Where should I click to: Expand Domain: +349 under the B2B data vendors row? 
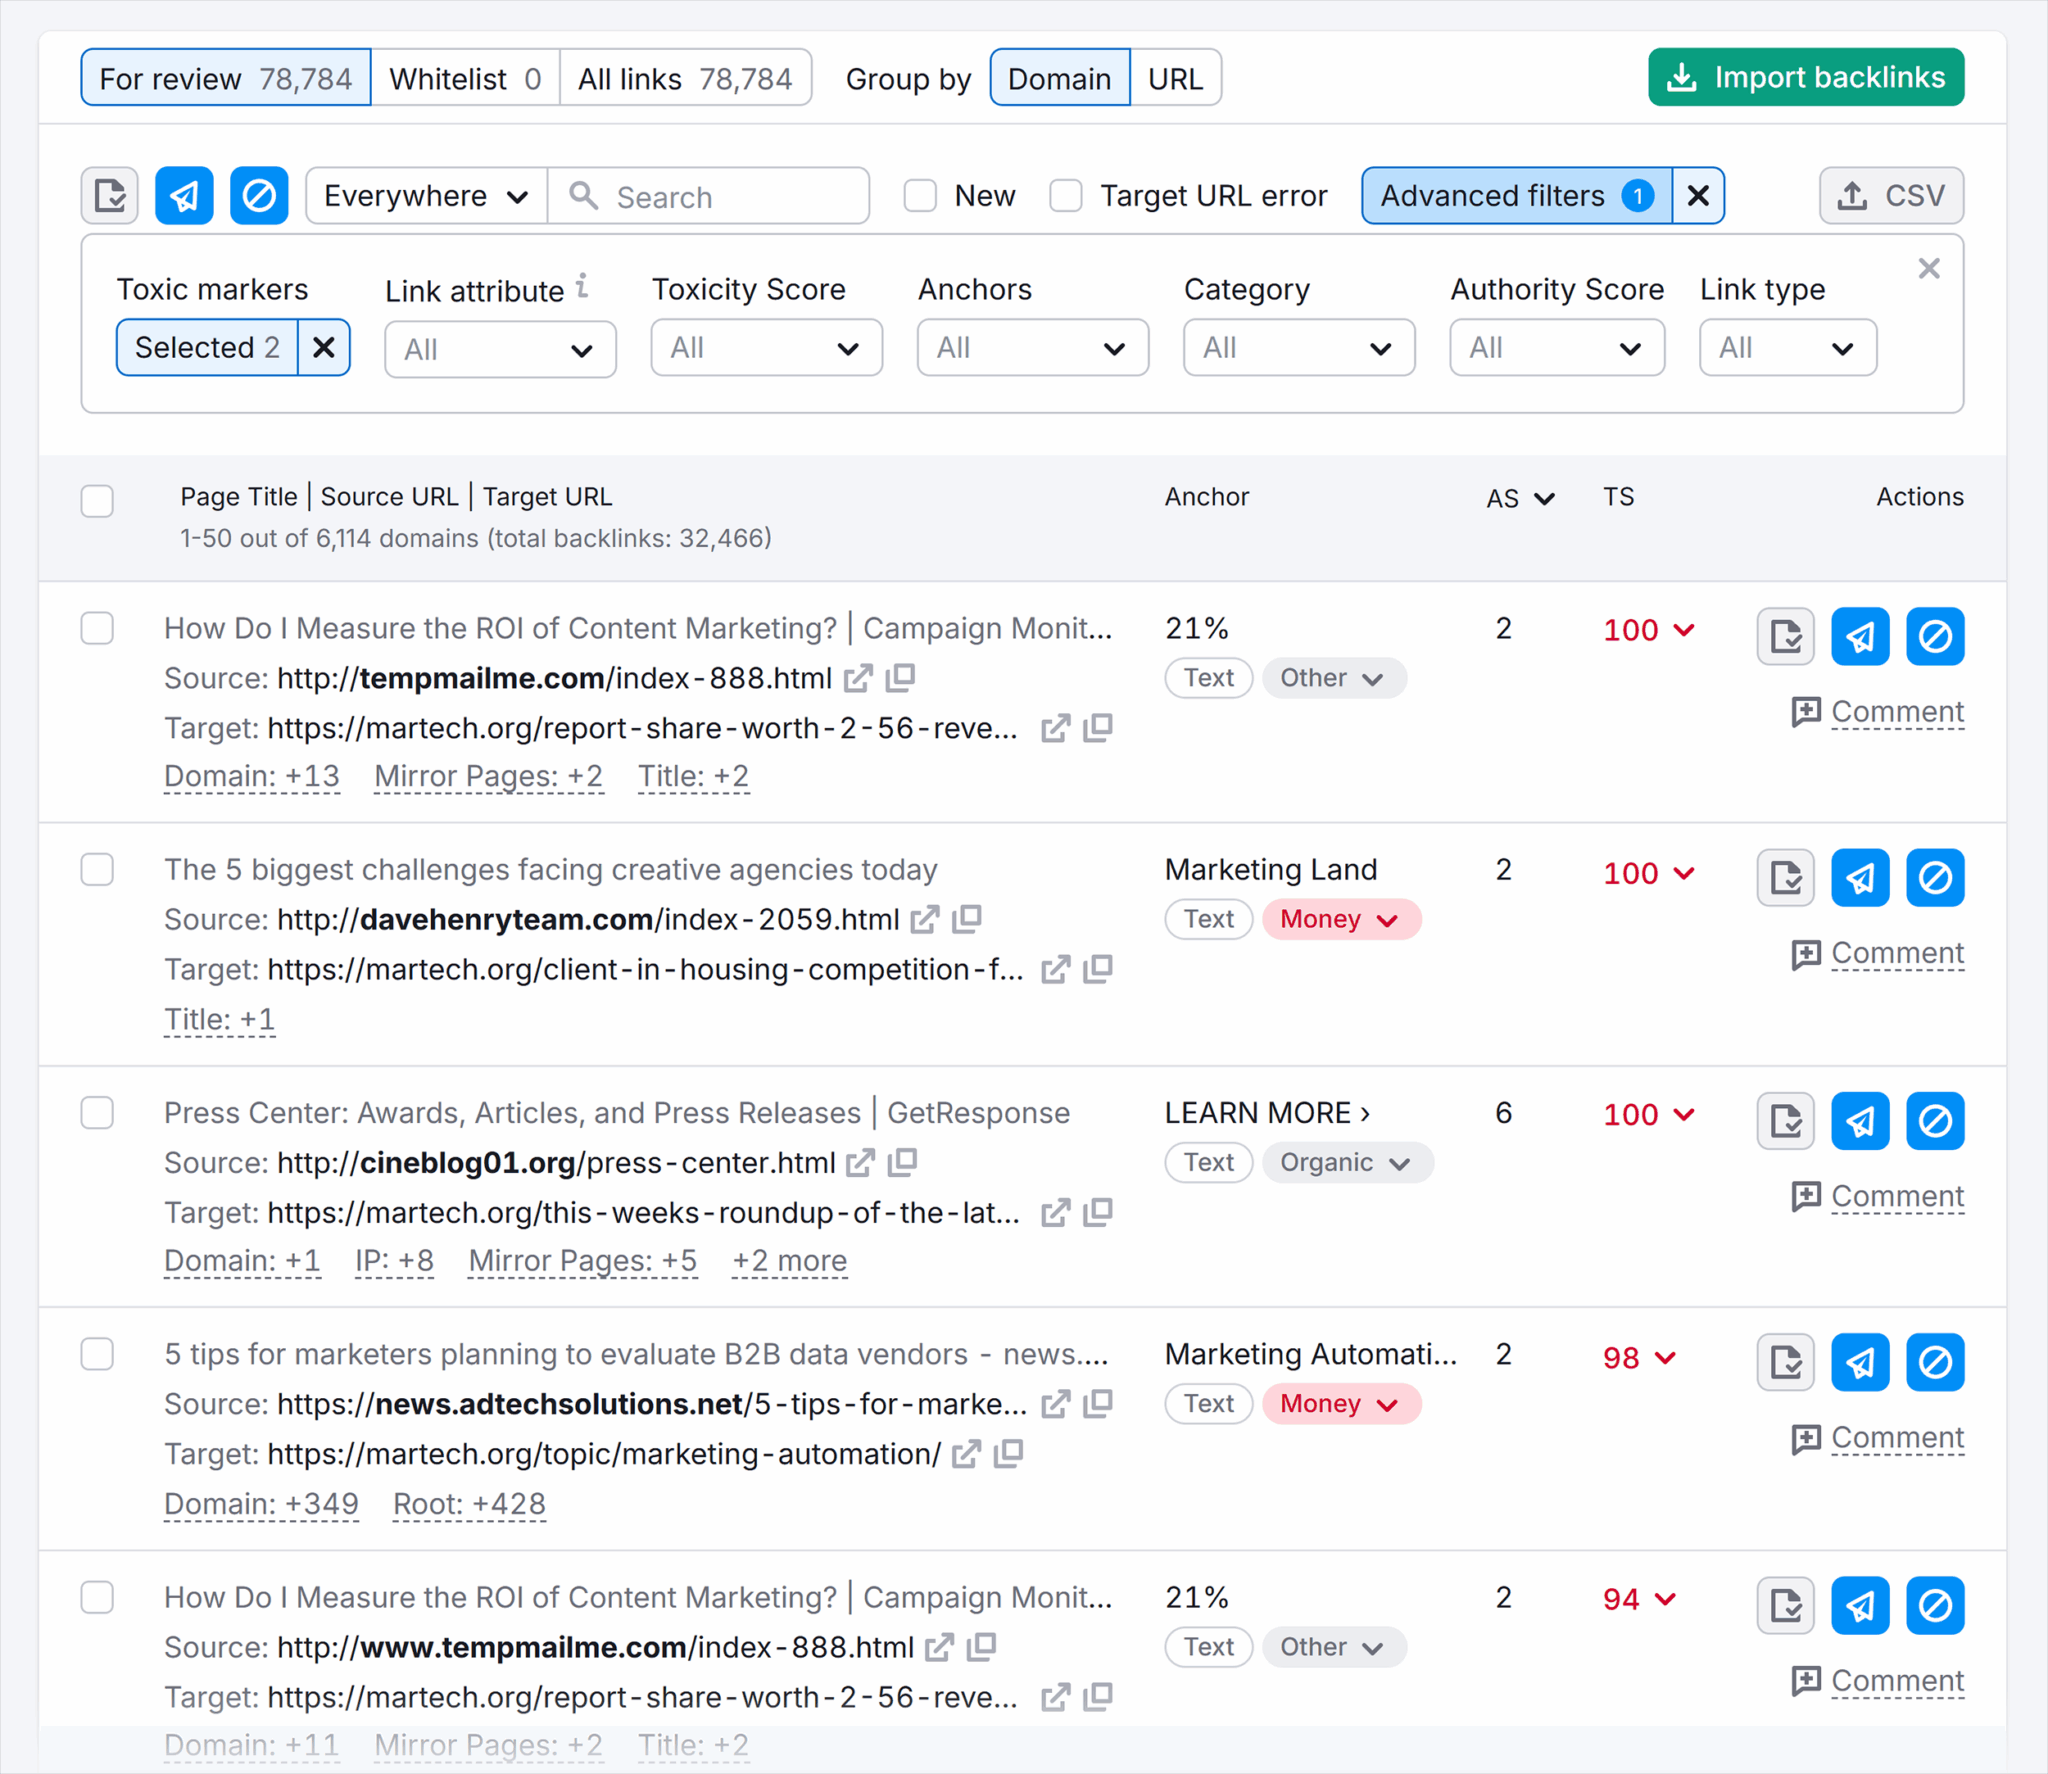tap(260, 1503)
